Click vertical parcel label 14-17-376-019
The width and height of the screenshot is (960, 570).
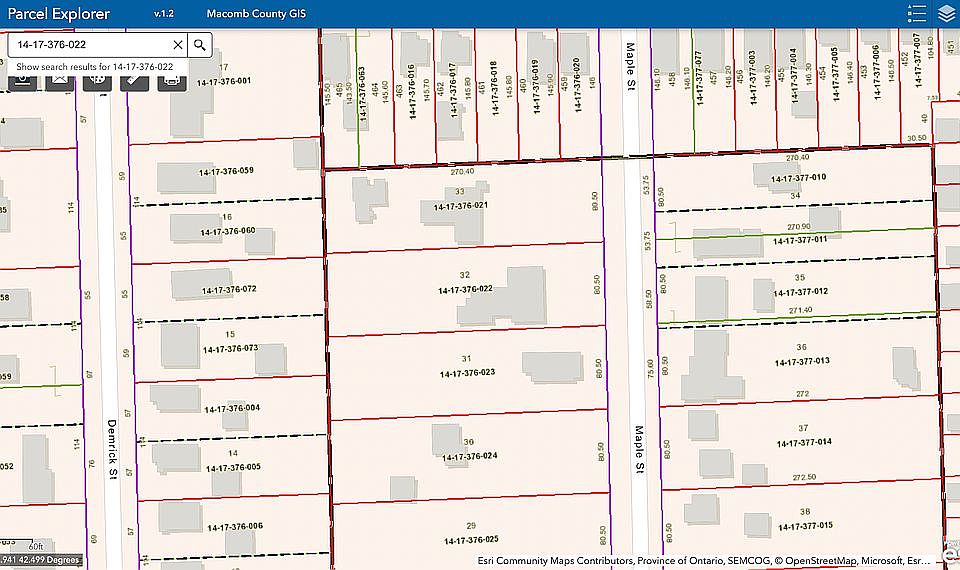coord(535,87)
